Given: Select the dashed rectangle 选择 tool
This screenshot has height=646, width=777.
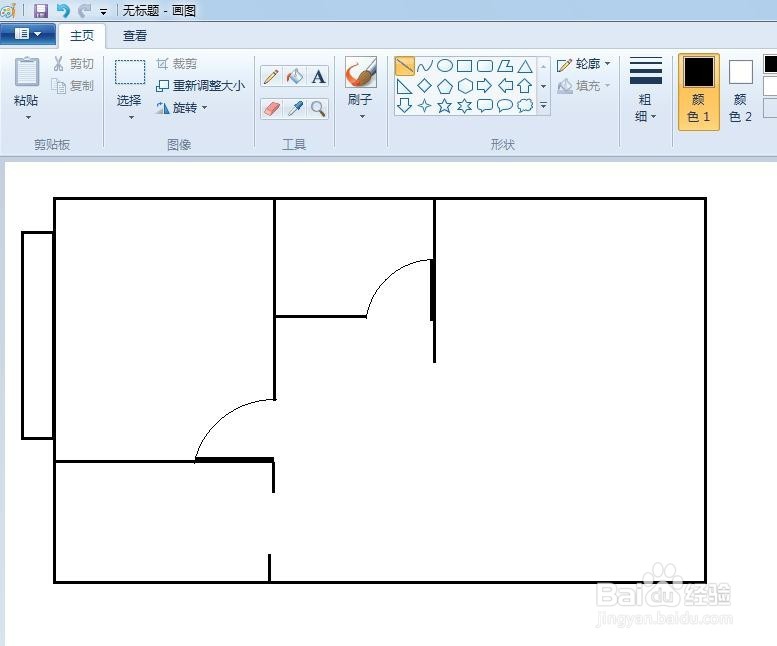Looking at the screenshot, I should [130, 72].
